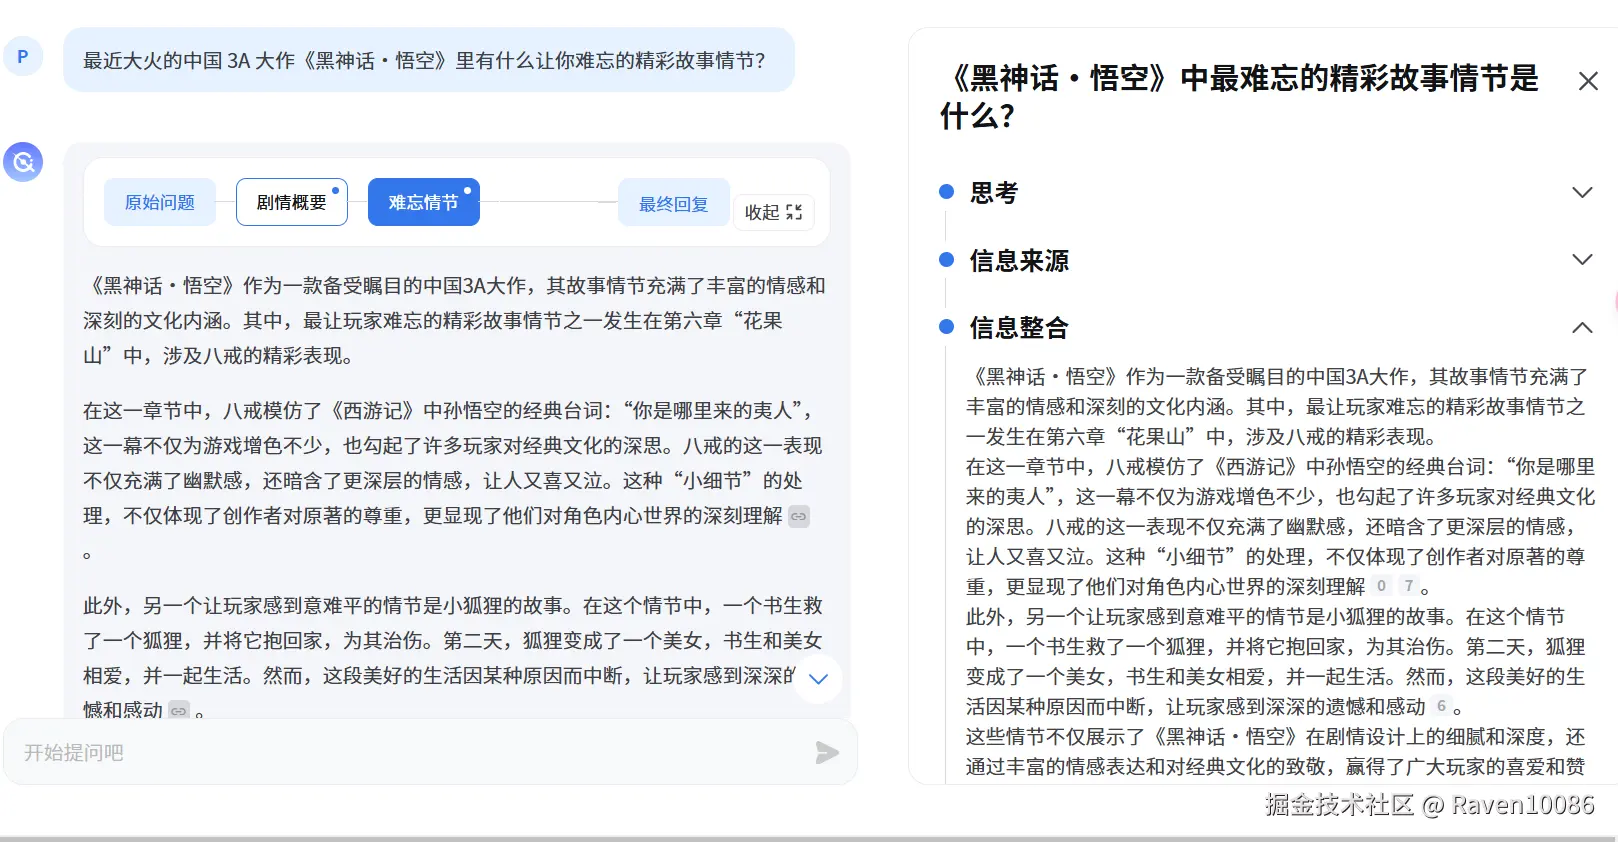The image size is (1618, 842).
Task: Click the right panel title 《黑神话·悟空》中最难忘
Action: 1239,97
